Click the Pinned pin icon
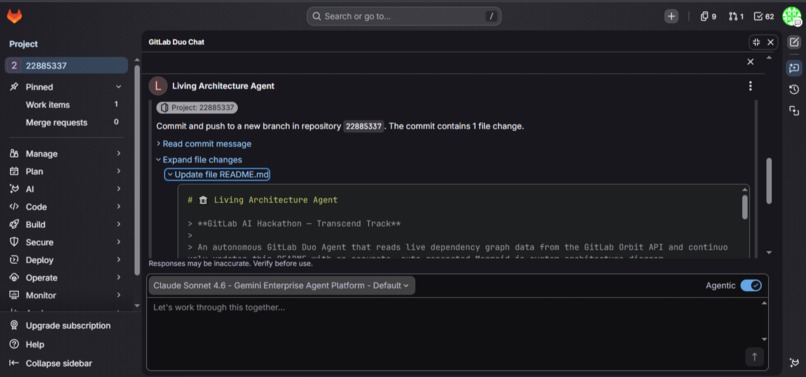Image resolution: width=806 pixels, height=377 pixels. (14, 87)
